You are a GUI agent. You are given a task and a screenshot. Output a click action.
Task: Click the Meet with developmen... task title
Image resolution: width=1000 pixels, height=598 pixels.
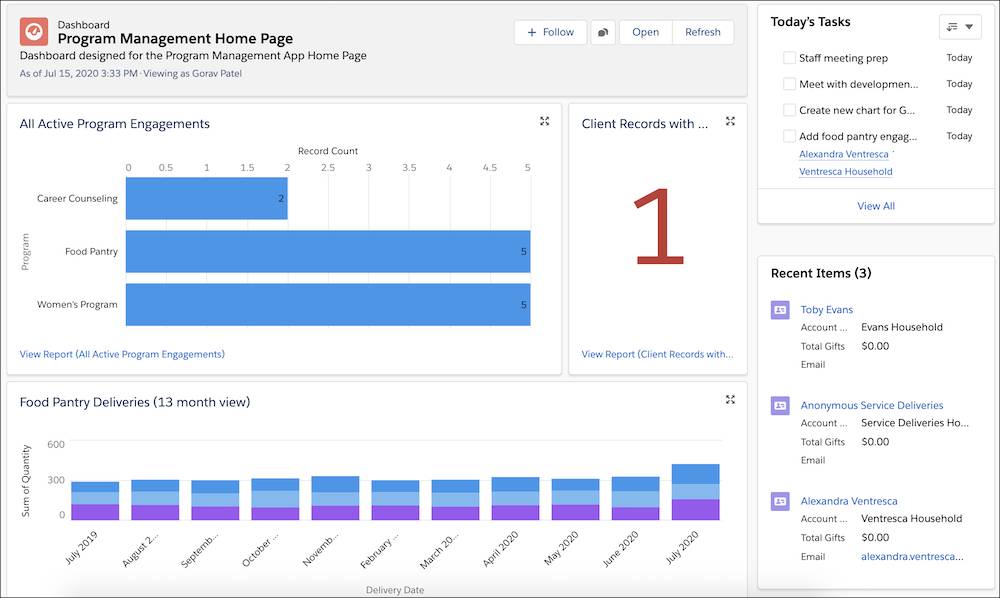click(858, 84)
